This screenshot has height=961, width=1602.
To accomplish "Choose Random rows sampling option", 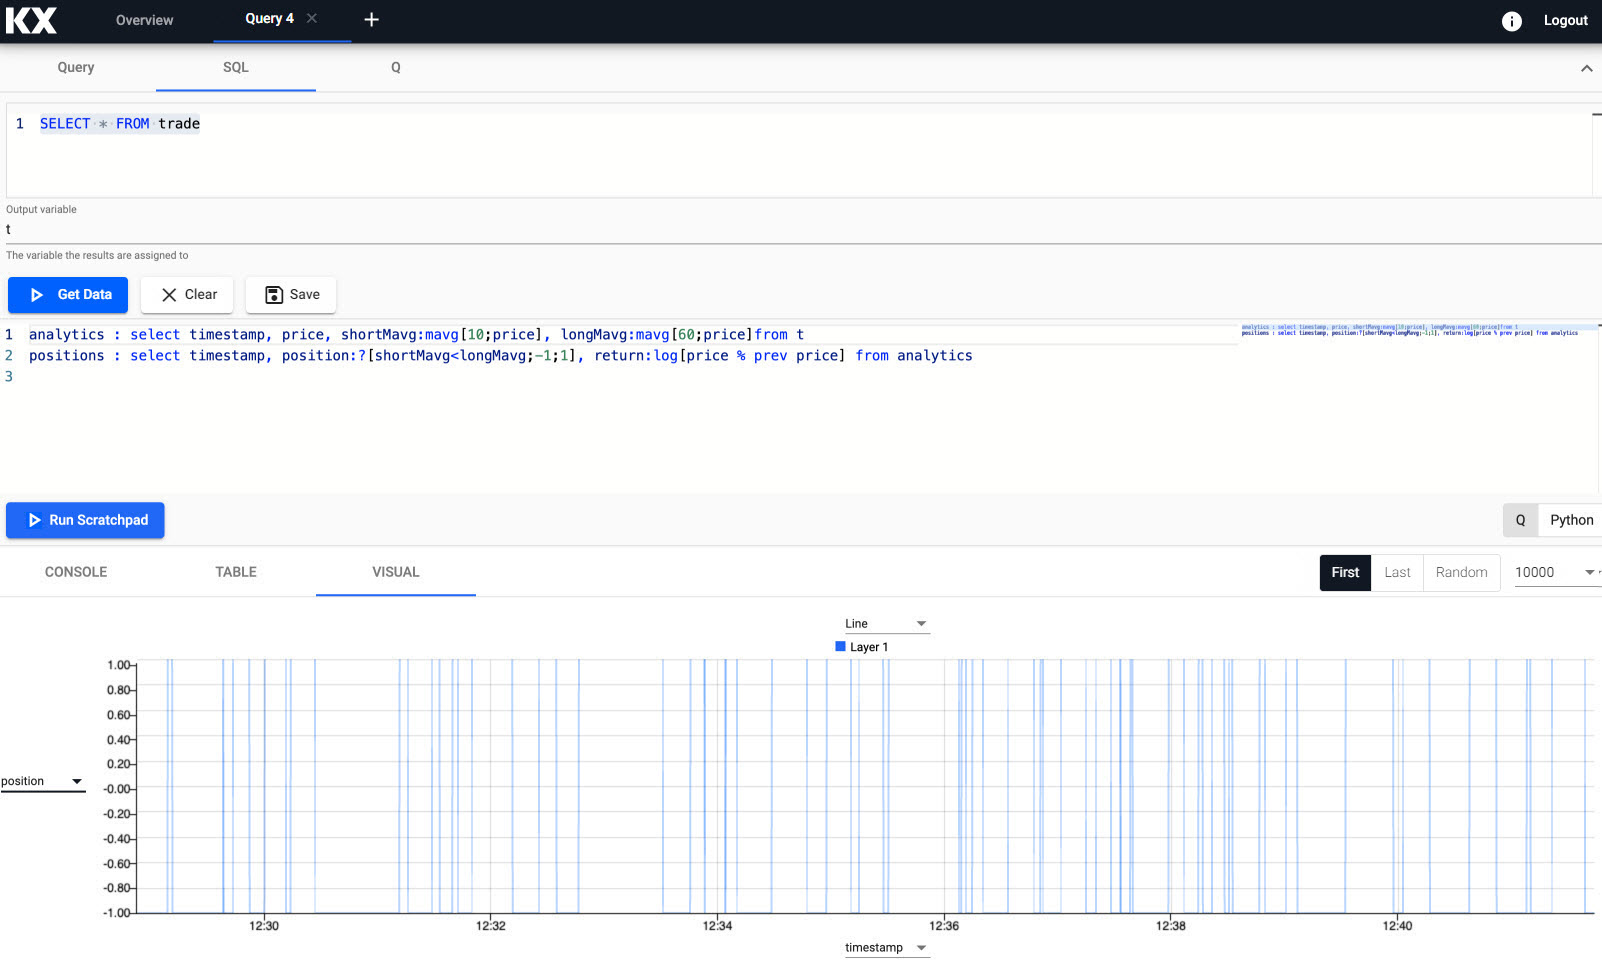I will pyautogui.click(x=1461, y=573).
